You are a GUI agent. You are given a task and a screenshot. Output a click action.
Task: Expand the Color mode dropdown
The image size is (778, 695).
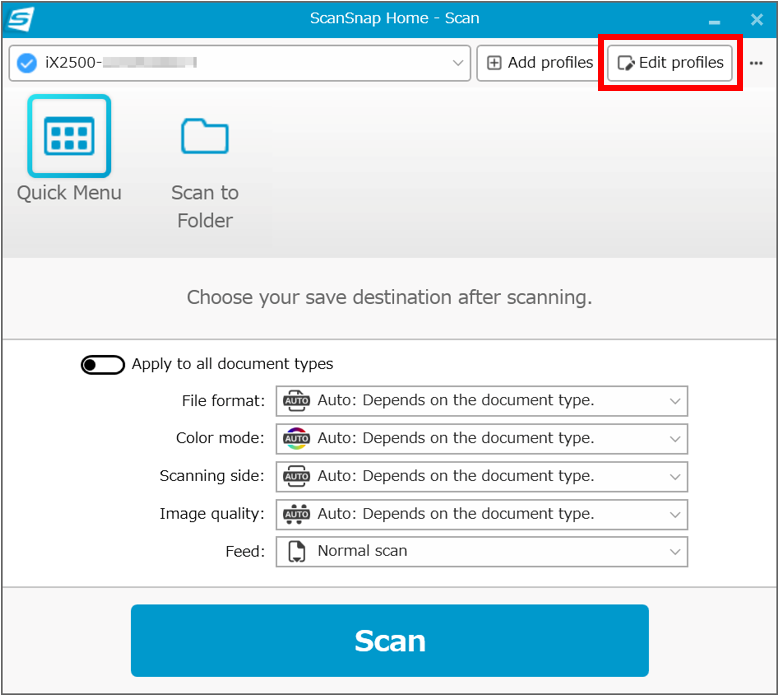pos(481,439)
